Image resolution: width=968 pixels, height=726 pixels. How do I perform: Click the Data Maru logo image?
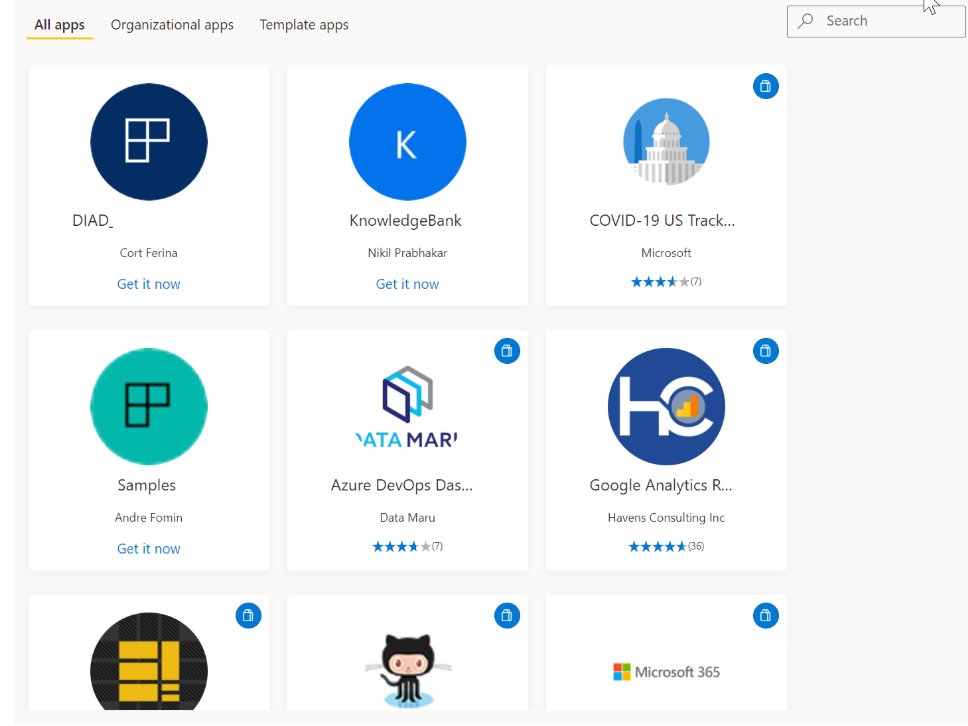pyautogui.click(x=407, y=406)
